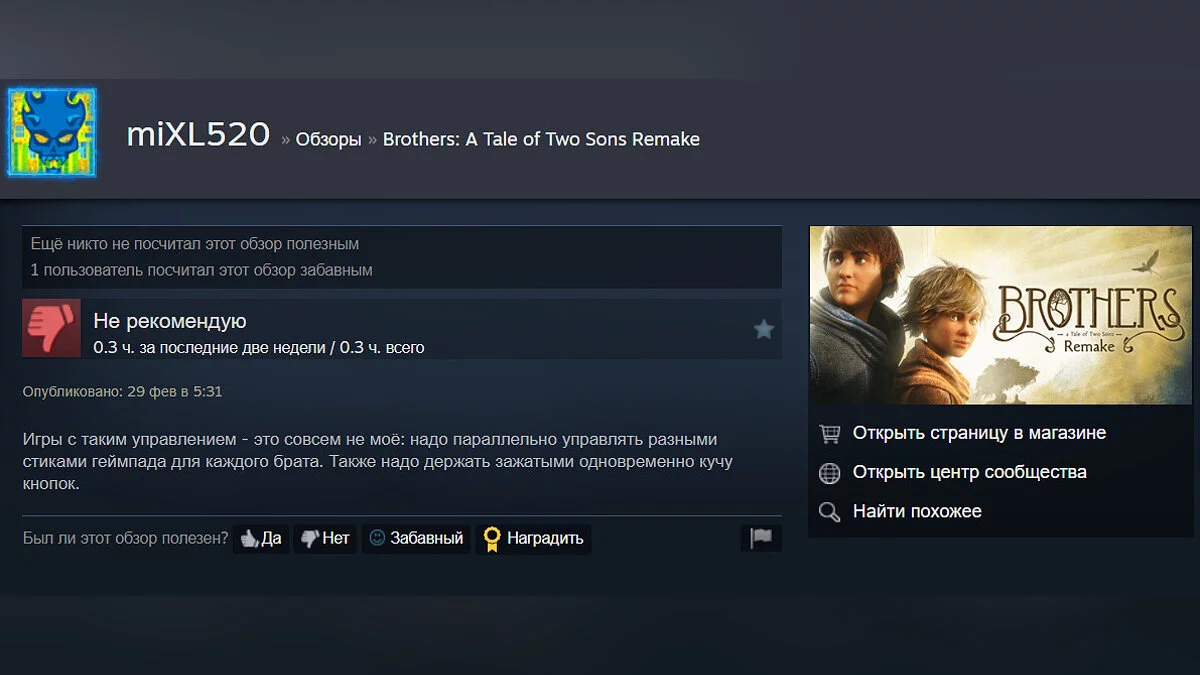1200x675 pixels.
Task: Click the Brothers Remake game cover image
Action: 1001,315
